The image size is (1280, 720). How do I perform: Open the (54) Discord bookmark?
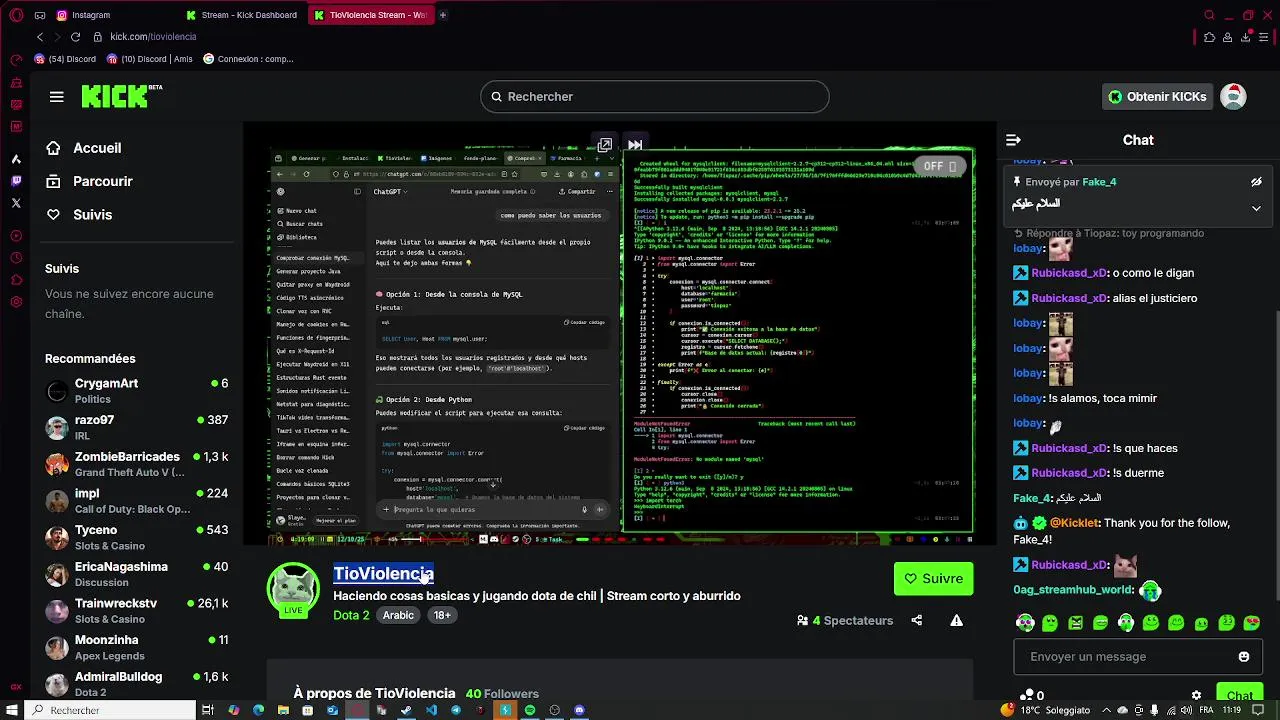pos(65,59)
